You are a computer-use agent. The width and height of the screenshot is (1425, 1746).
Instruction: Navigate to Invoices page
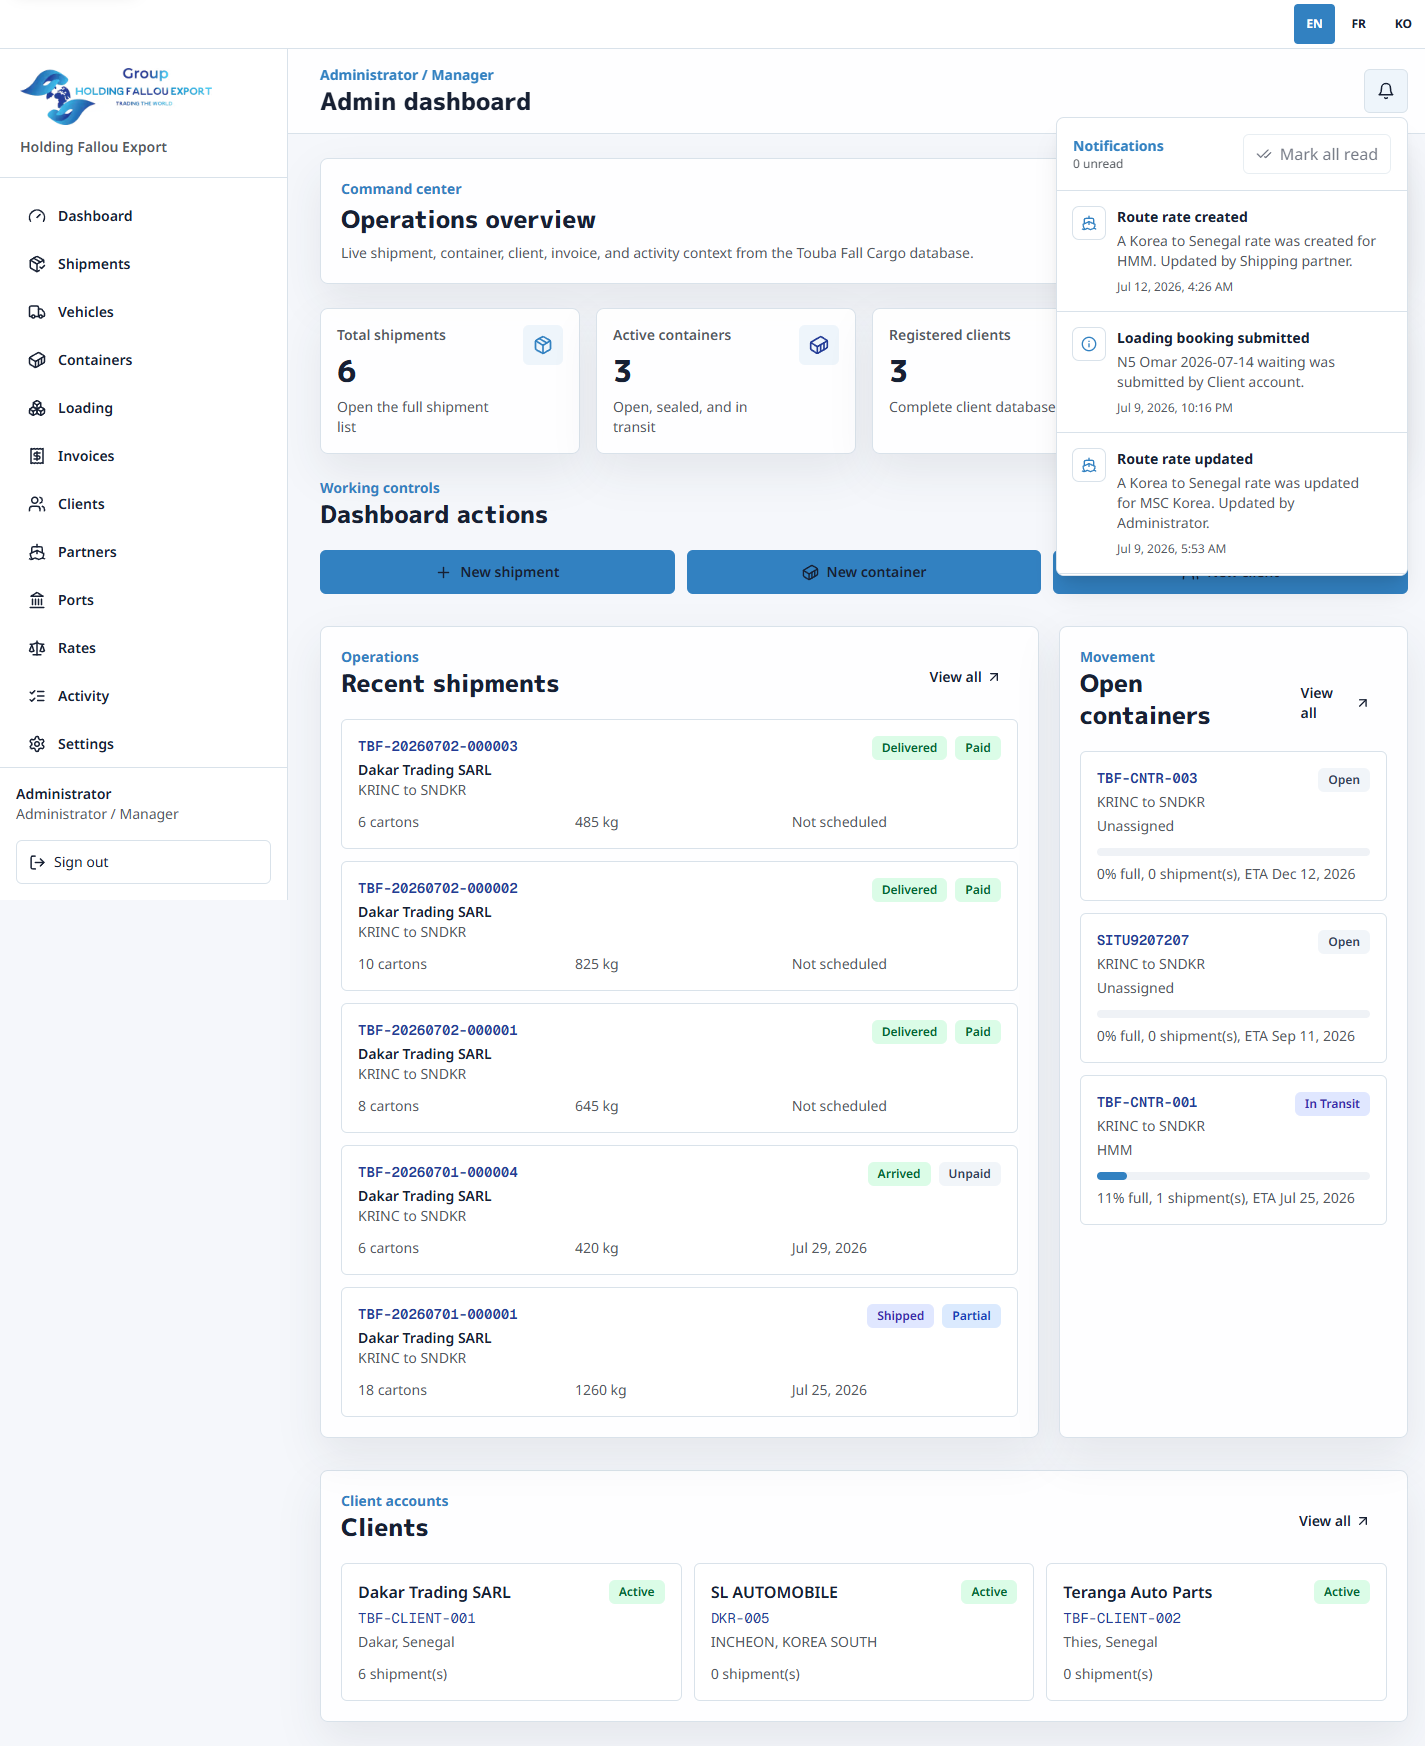tap(143, 456)
